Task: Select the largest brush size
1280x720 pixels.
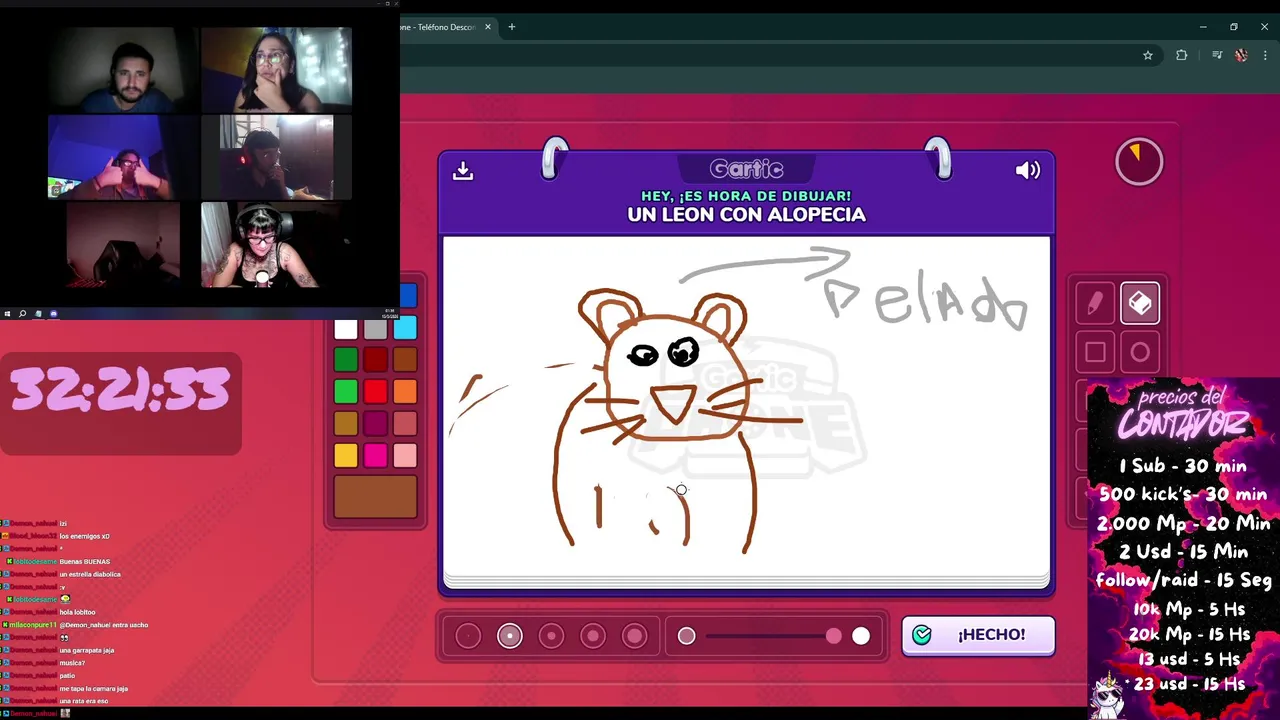Action: point(635,636)
